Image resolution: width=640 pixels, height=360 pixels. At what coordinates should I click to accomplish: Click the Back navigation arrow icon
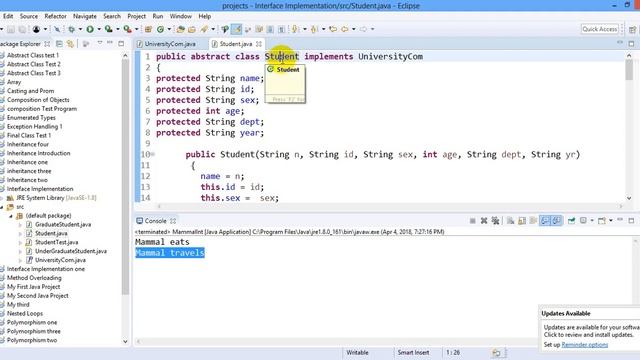point(345,29)
